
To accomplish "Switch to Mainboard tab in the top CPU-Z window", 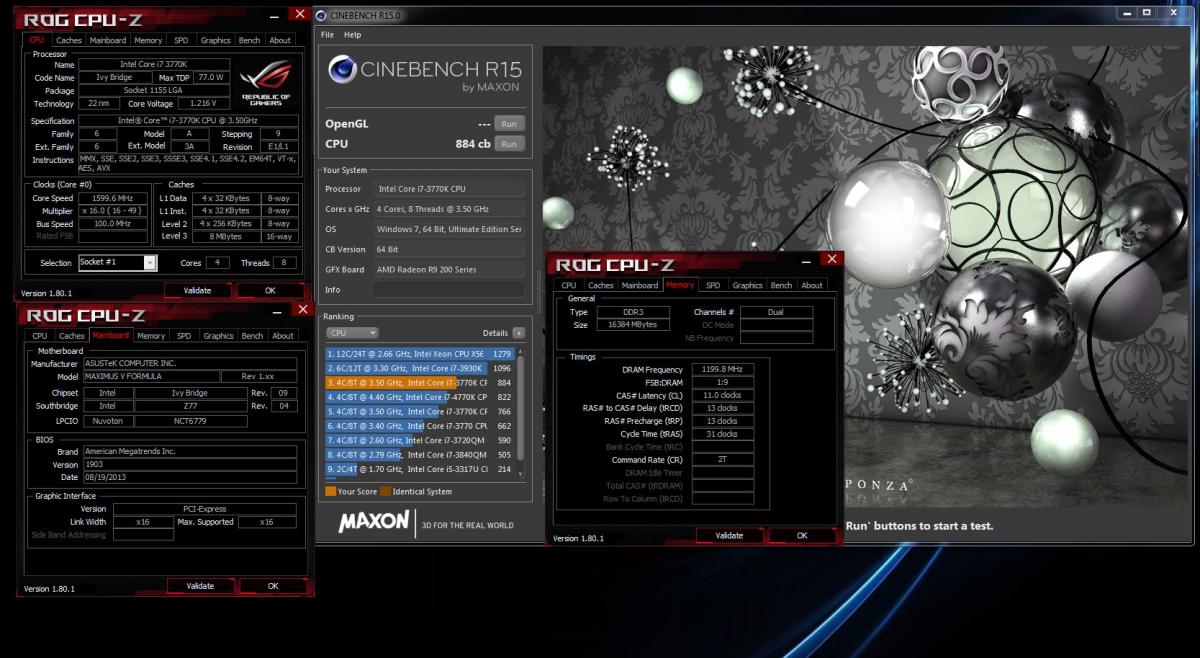I will [x=108, y=40].
